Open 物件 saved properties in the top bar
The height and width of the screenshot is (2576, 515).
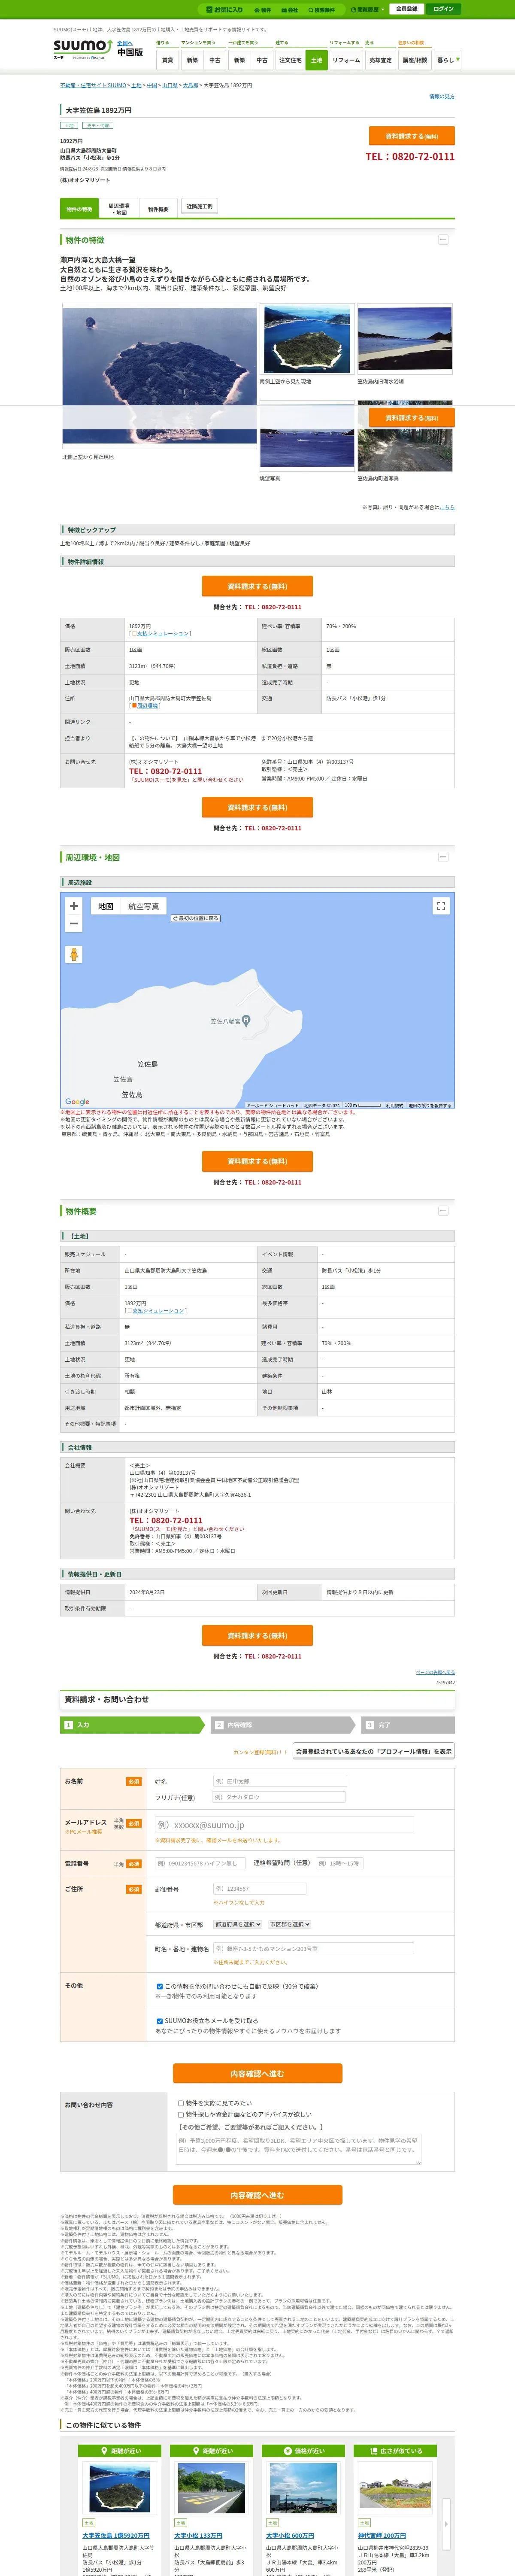263,9
